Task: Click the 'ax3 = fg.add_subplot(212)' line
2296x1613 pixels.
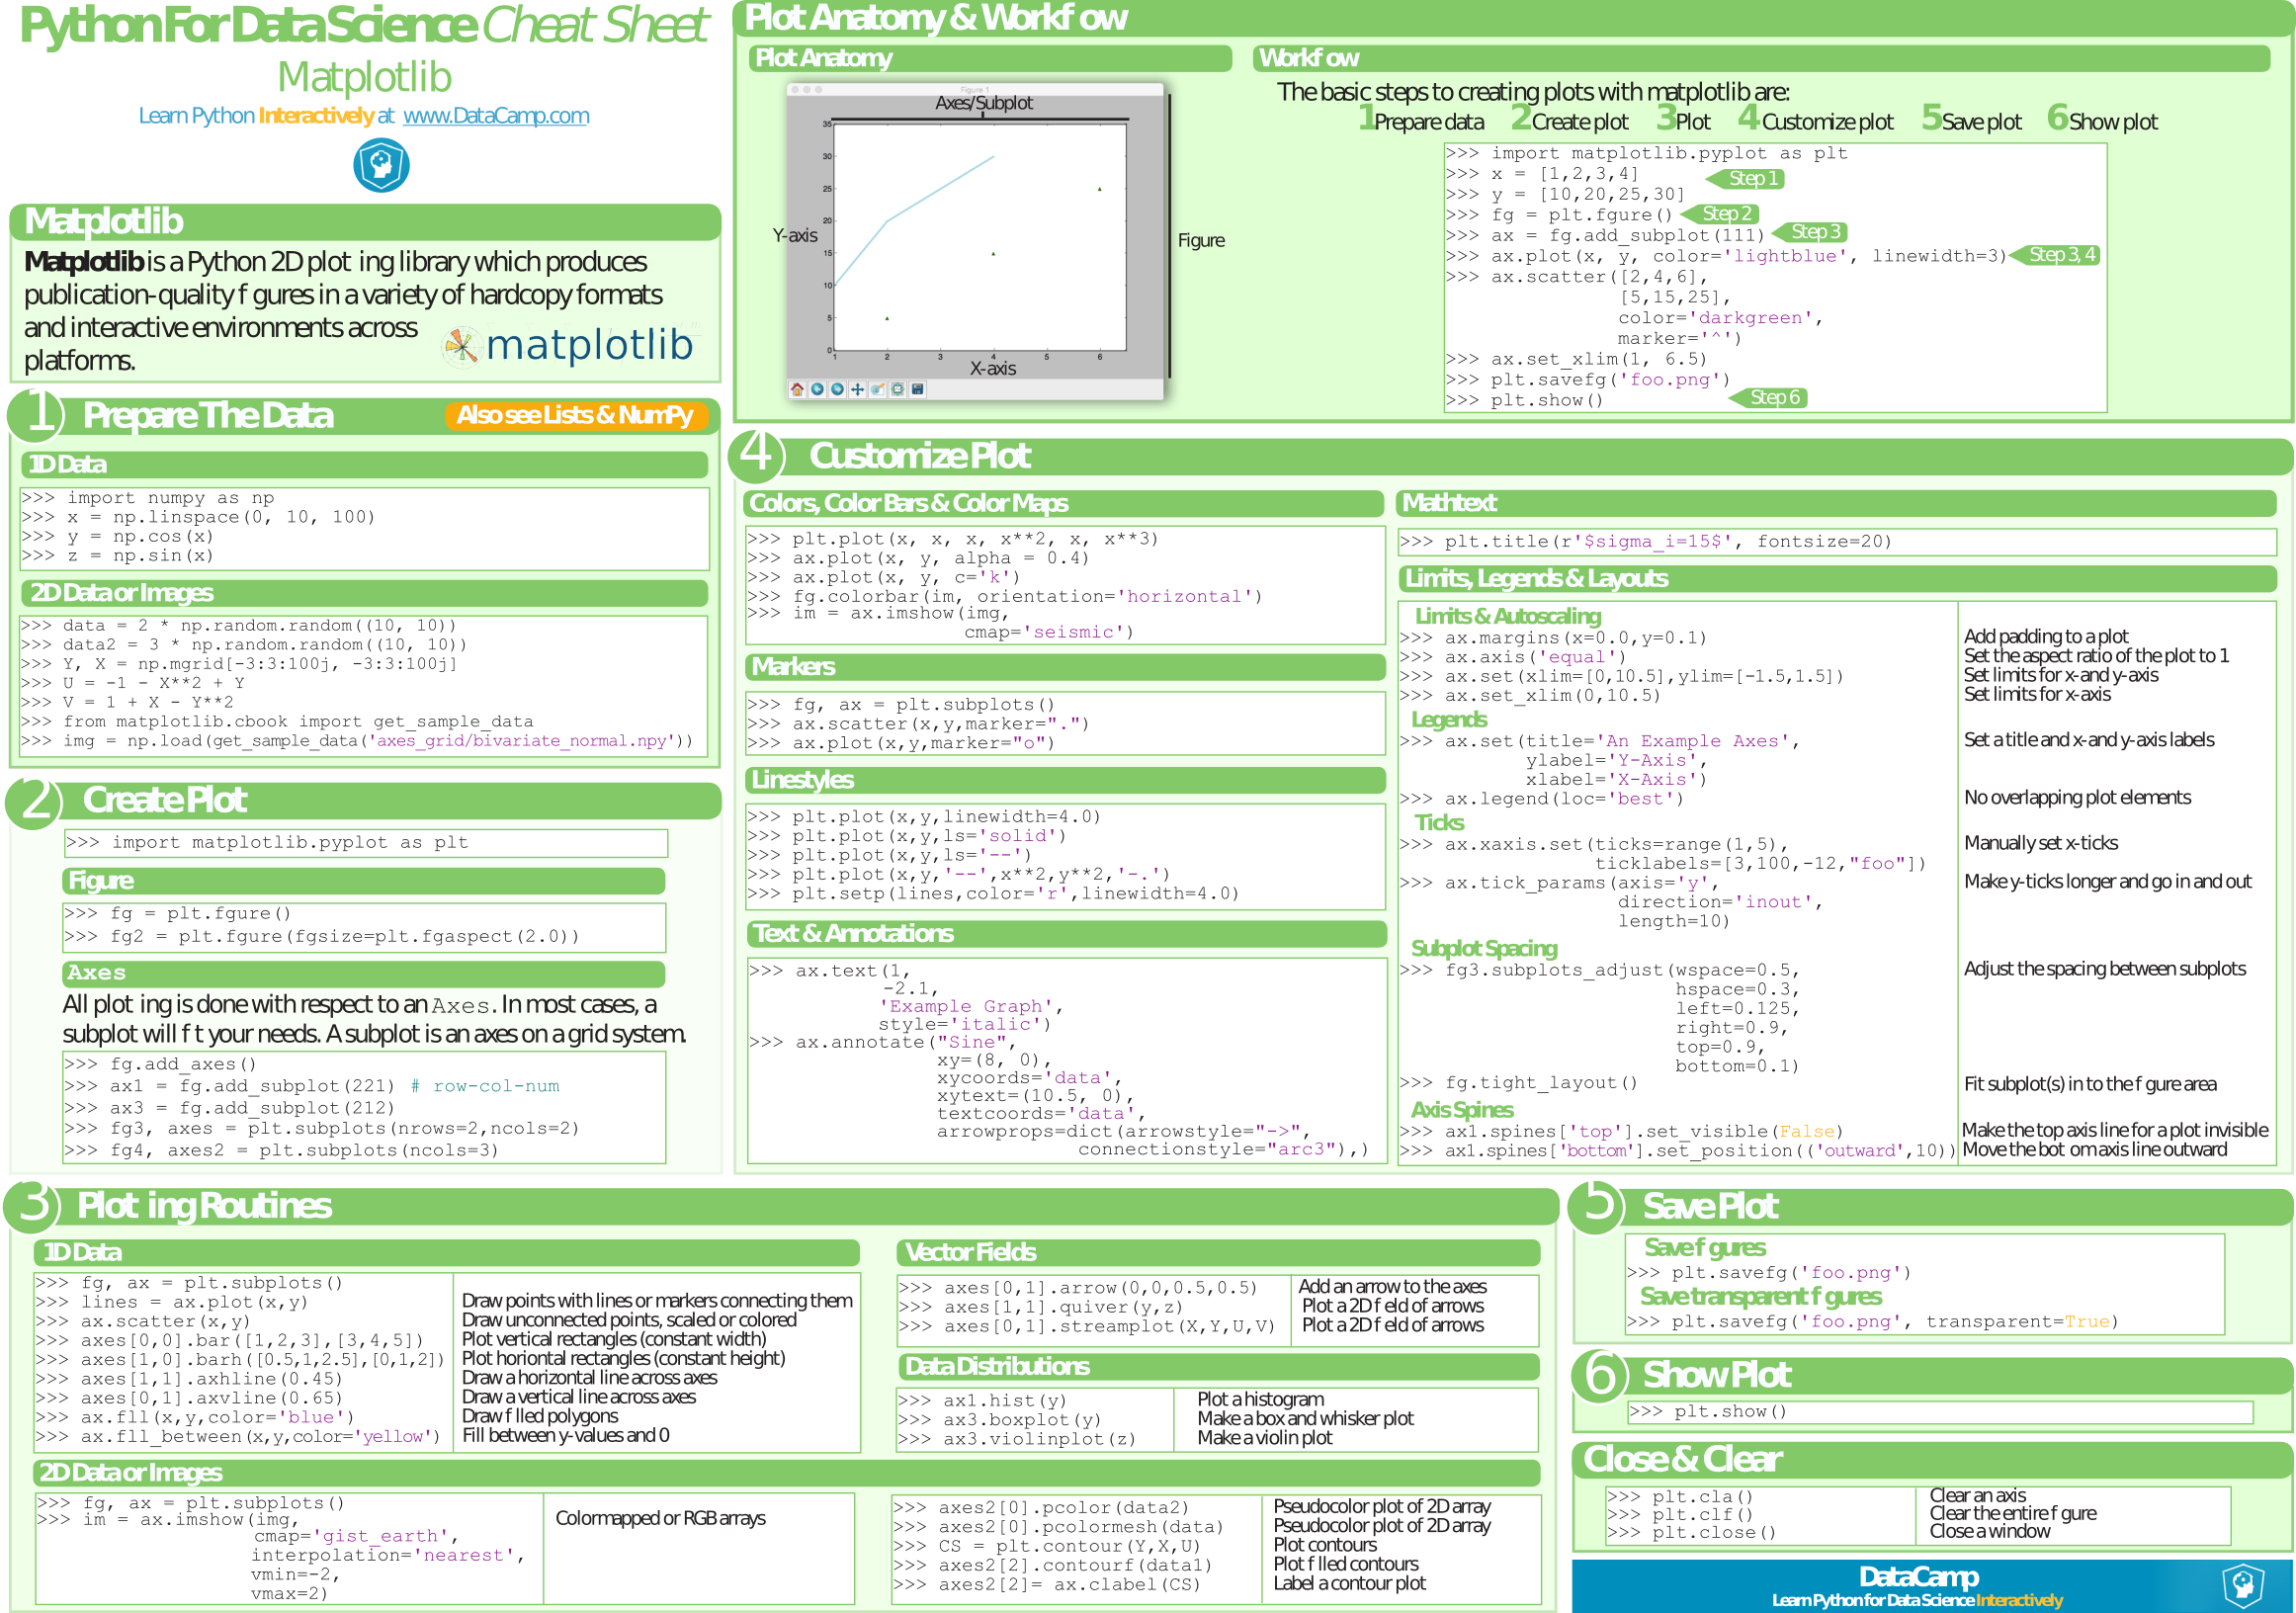Action: click(230, 1109)
